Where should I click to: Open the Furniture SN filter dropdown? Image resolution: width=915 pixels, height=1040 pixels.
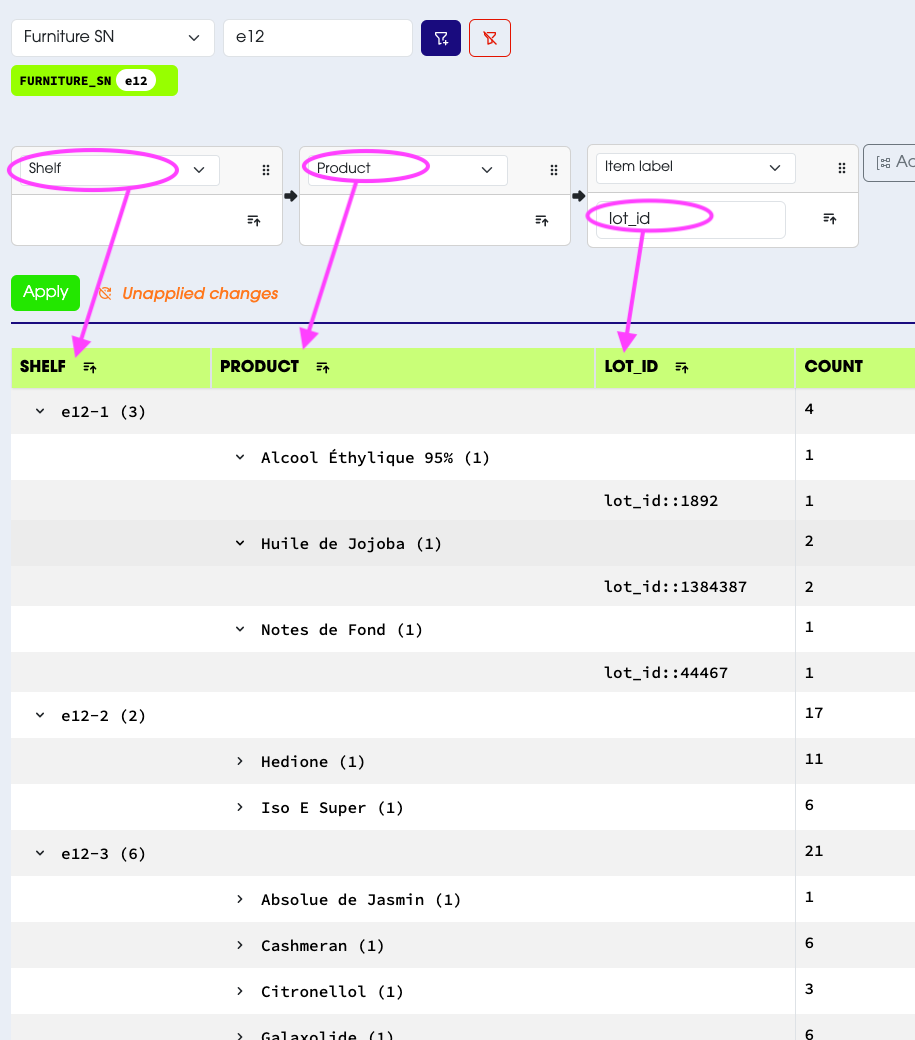(113, 38)
